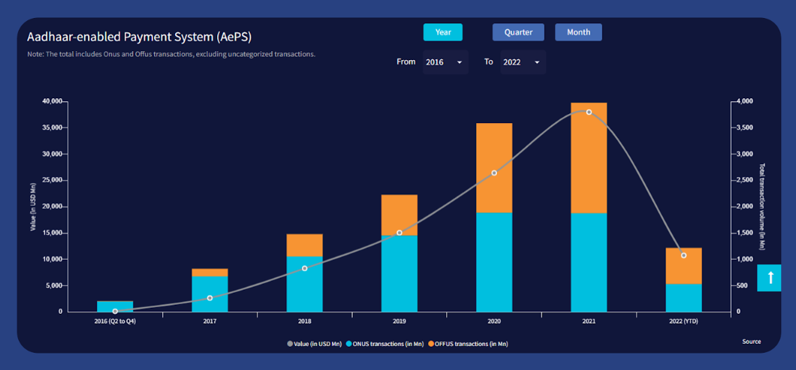Click the 2019 value line data point

(x=399, y=232)
